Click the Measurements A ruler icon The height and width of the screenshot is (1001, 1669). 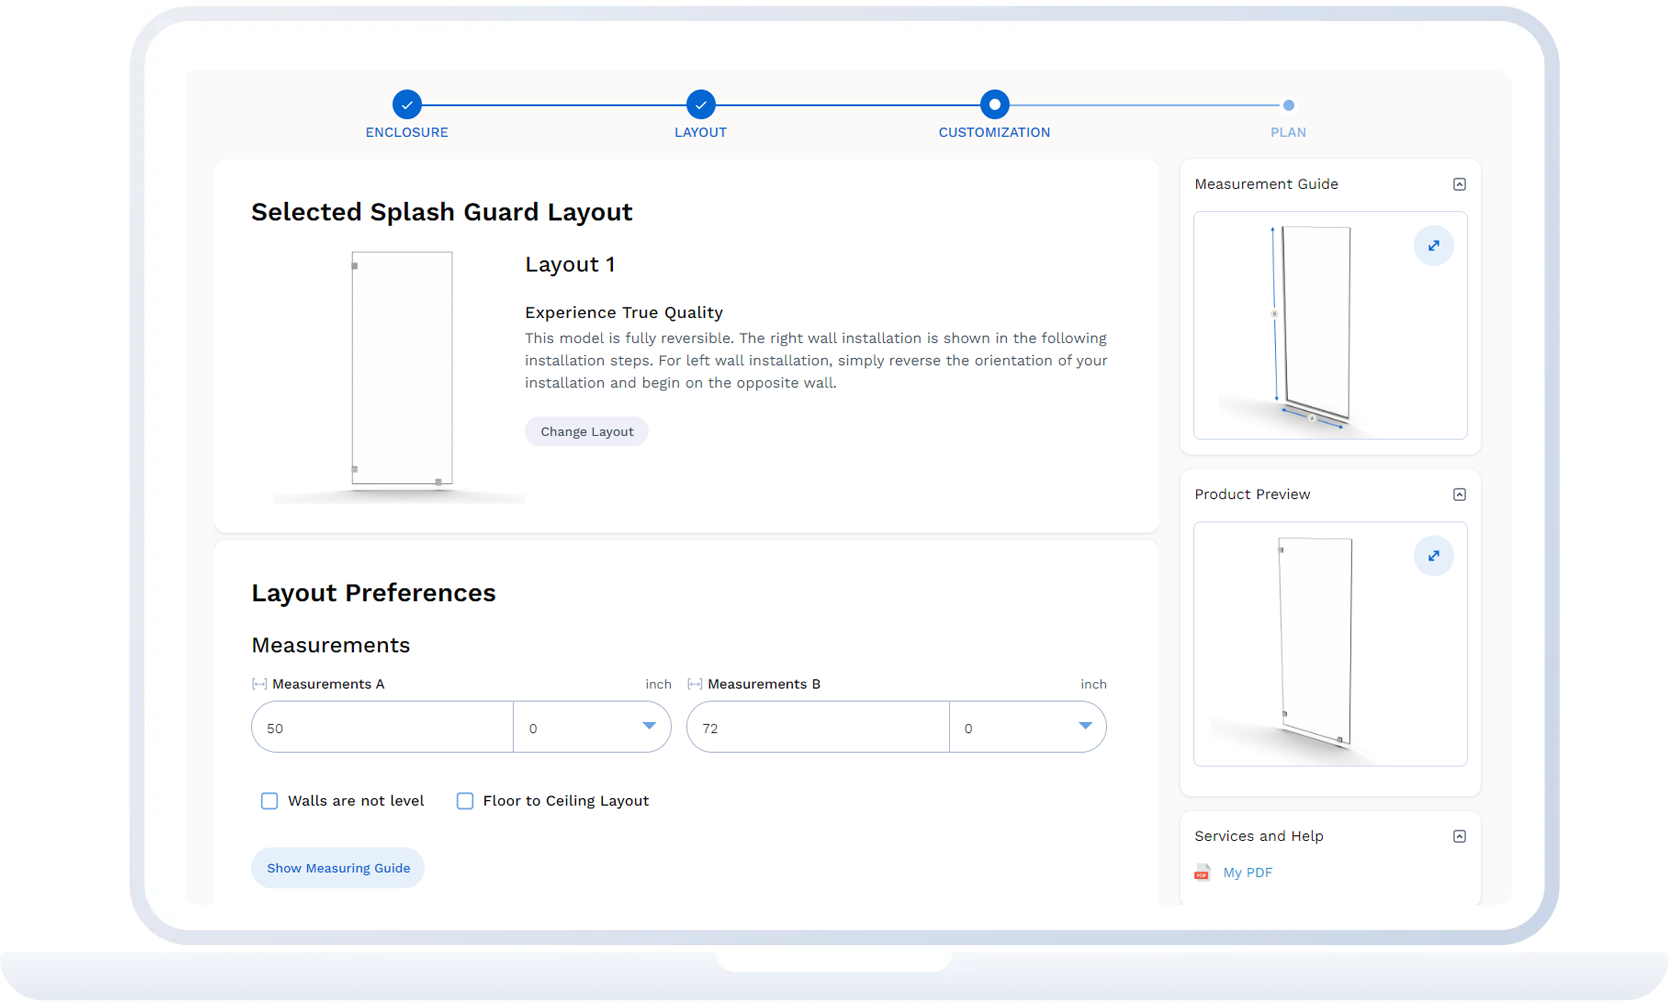click(259, 685)
